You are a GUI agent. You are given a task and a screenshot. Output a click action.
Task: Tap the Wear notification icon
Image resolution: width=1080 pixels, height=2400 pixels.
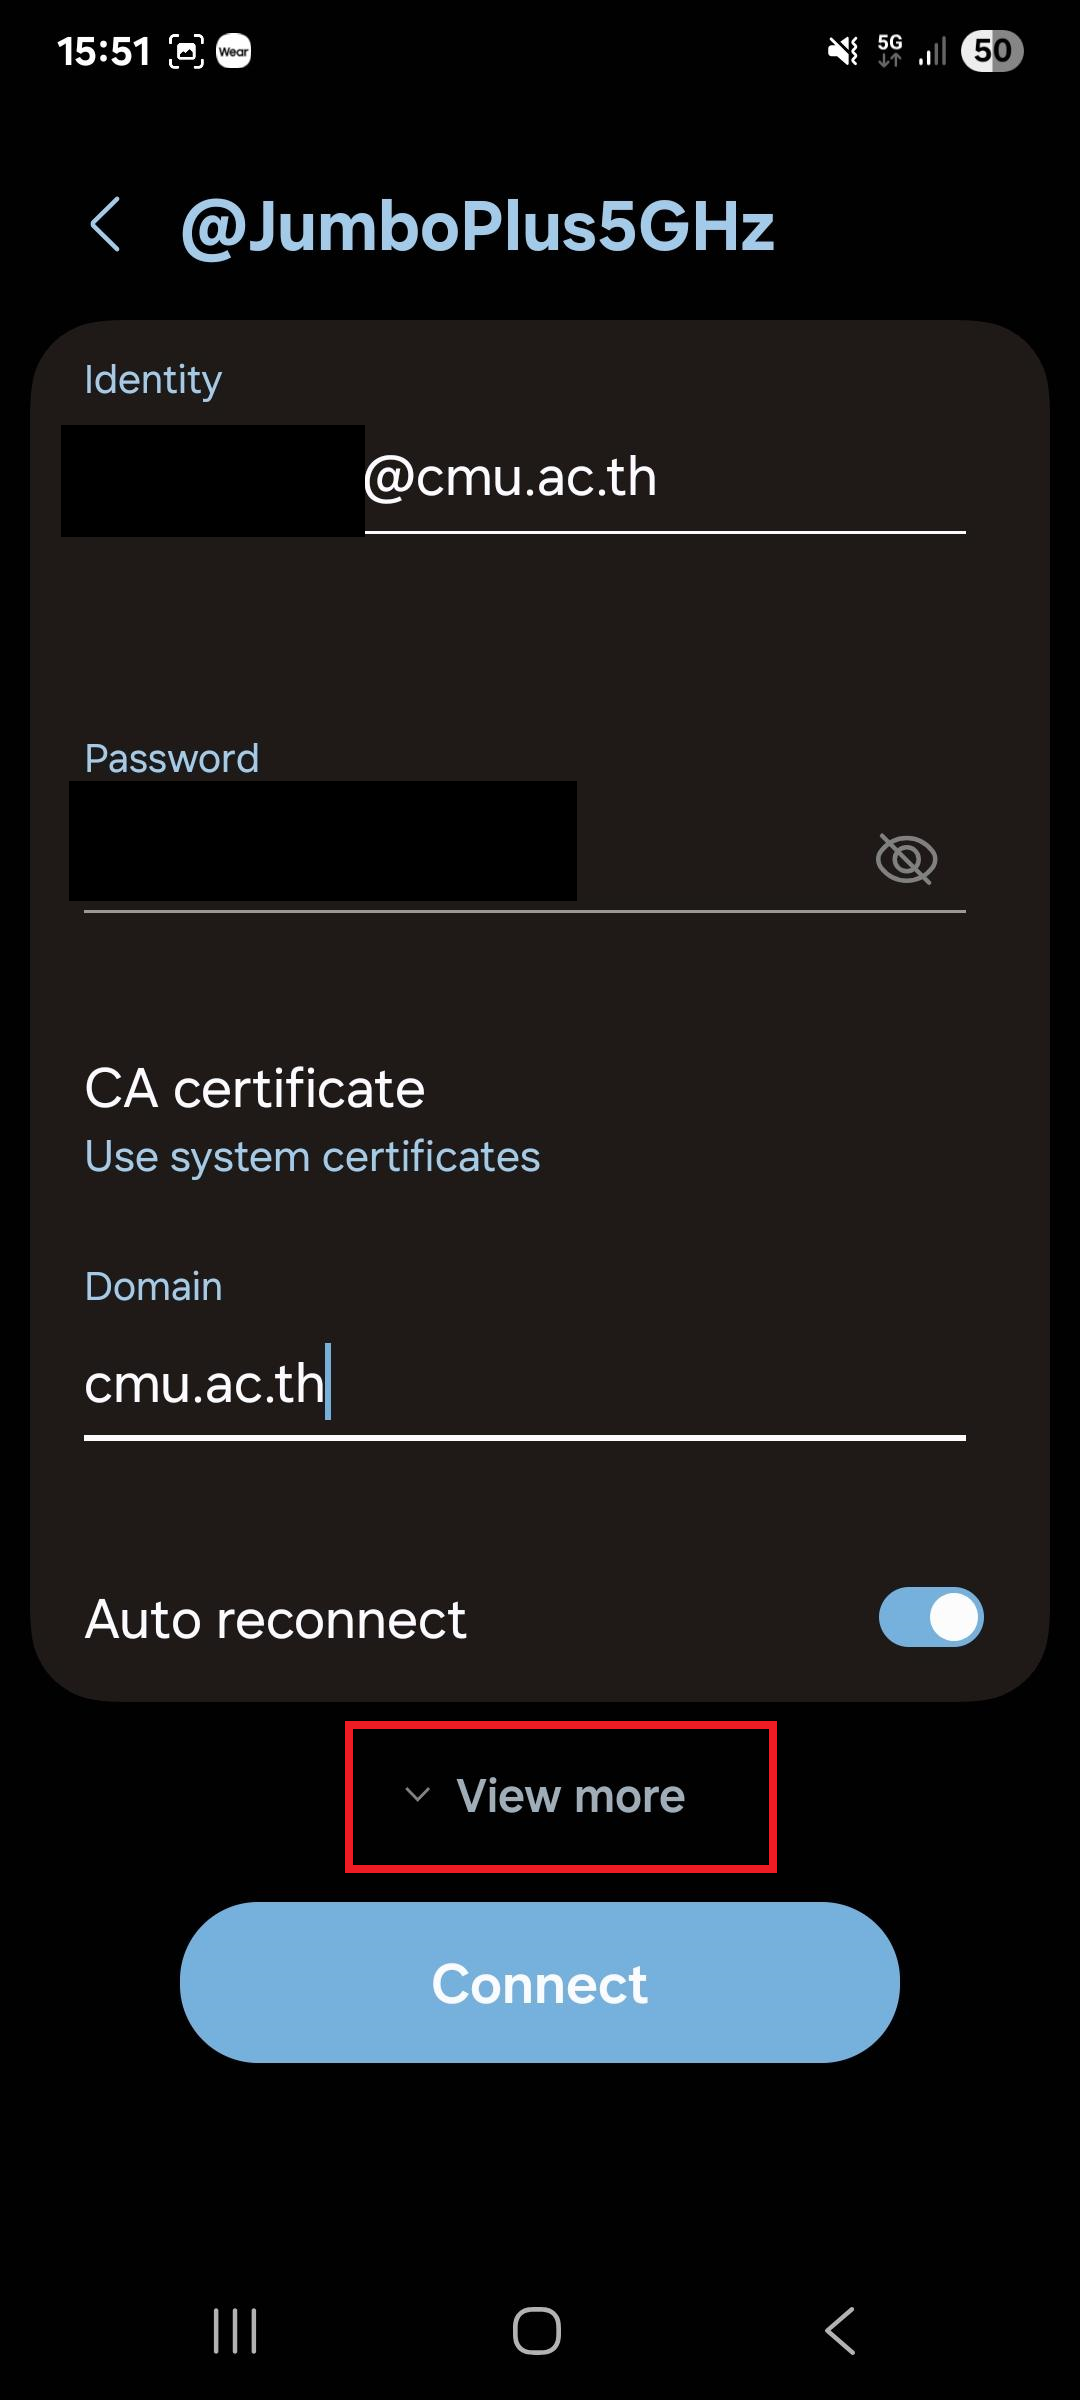(x=234, y=51)
